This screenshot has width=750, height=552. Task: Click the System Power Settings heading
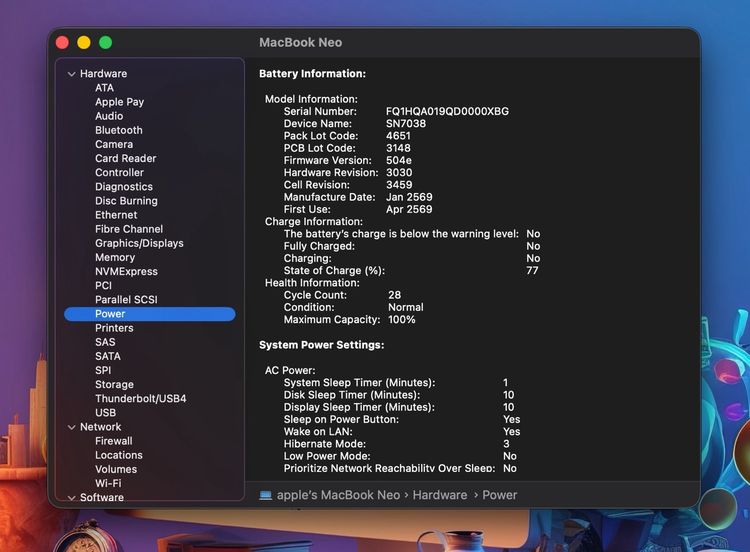tap(321, 345)
